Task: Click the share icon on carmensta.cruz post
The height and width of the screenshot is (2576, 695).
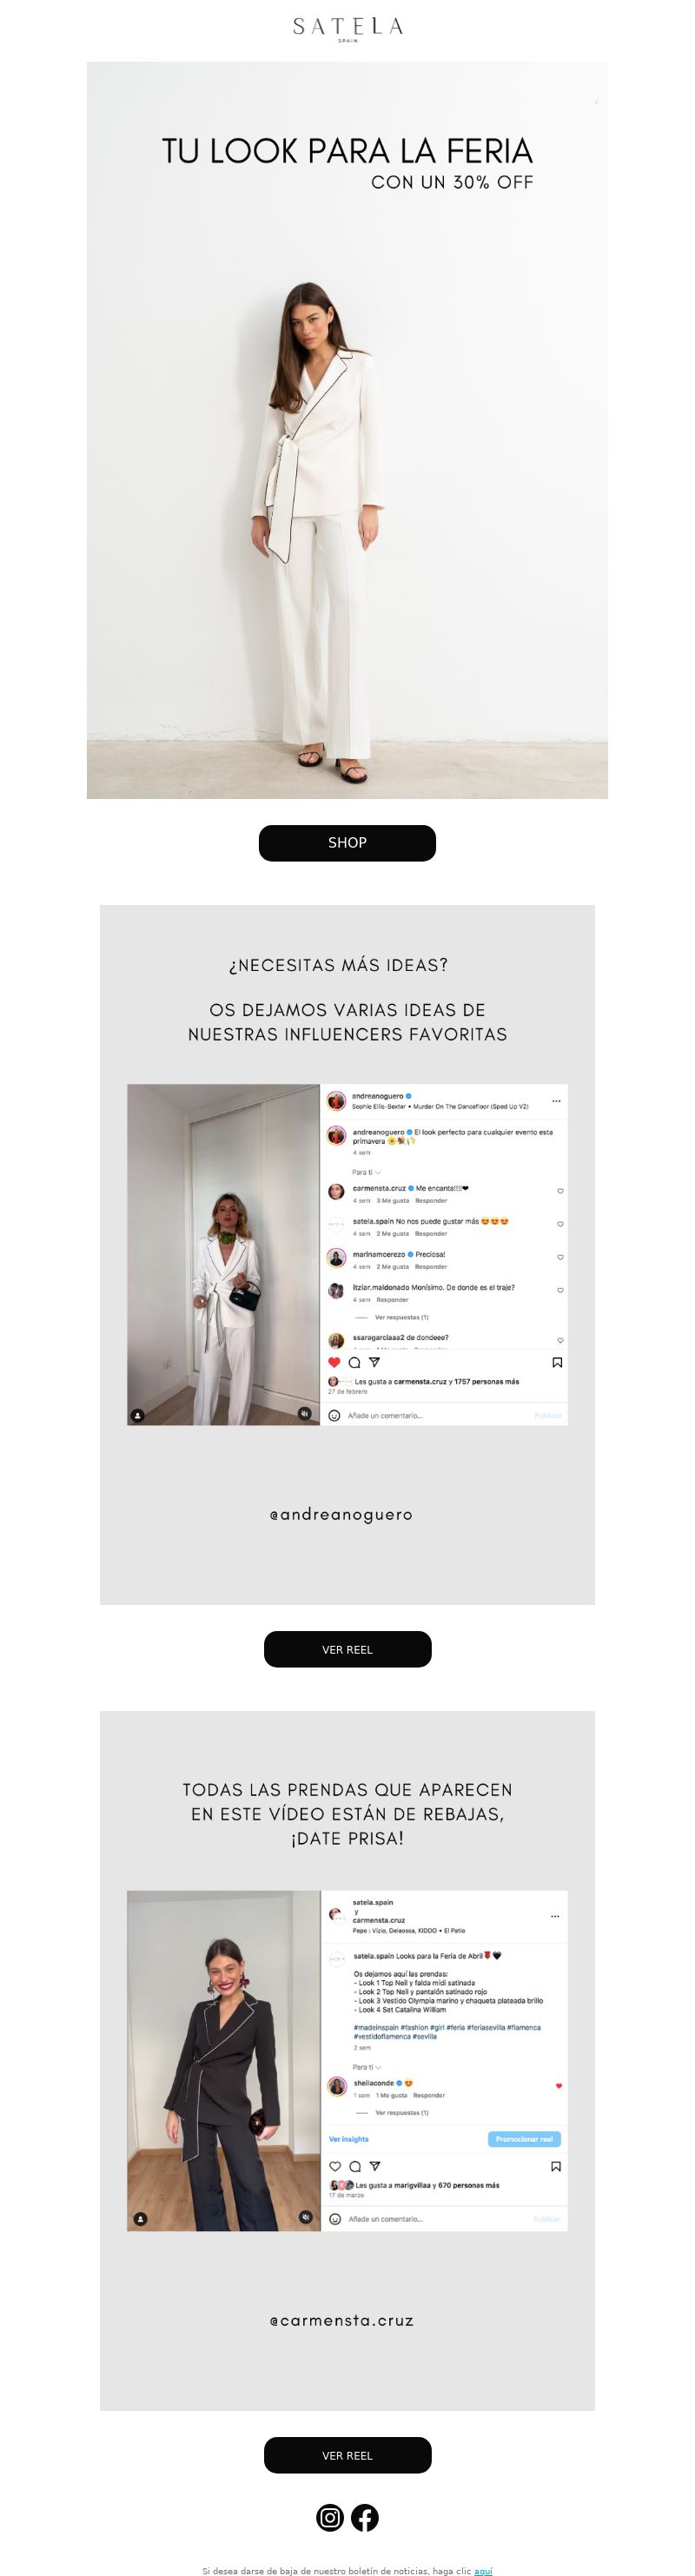Action: click(374, 2166)
